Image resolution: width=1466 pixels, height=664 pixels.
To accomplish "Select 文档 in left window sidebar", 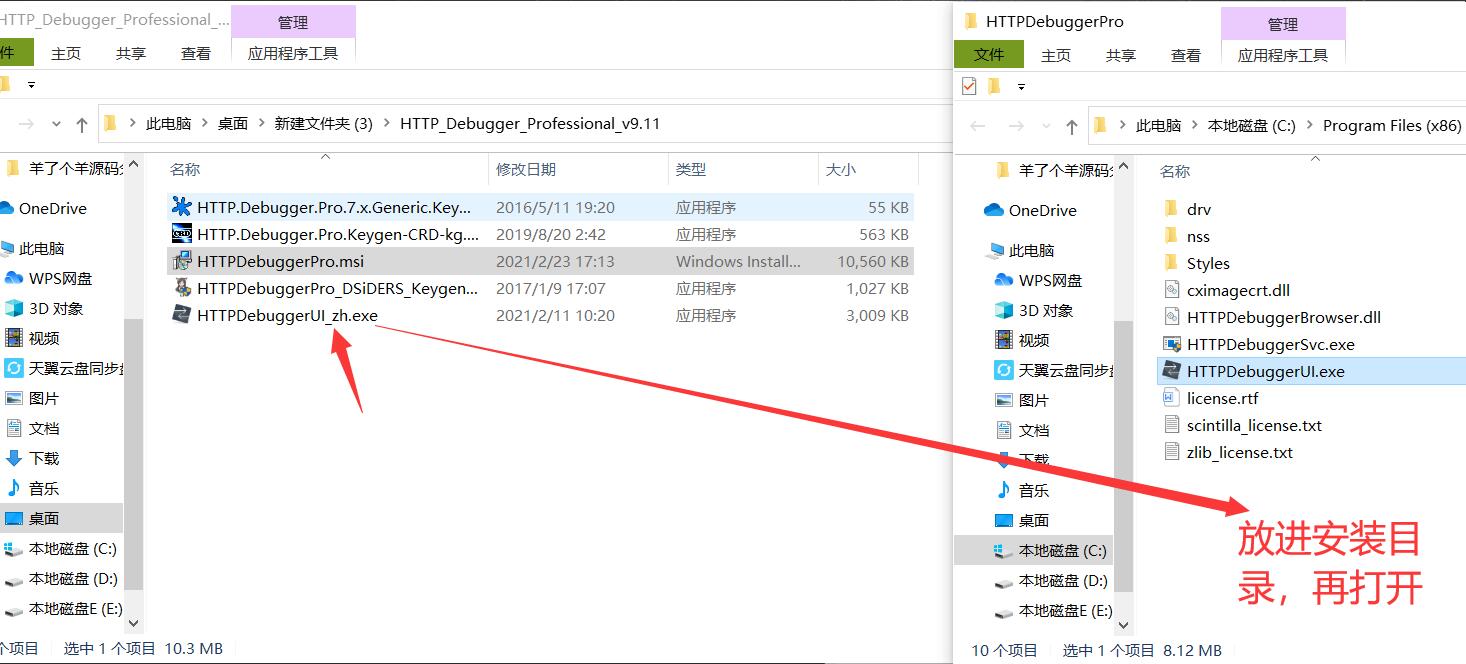I will [x=61, y=428].
